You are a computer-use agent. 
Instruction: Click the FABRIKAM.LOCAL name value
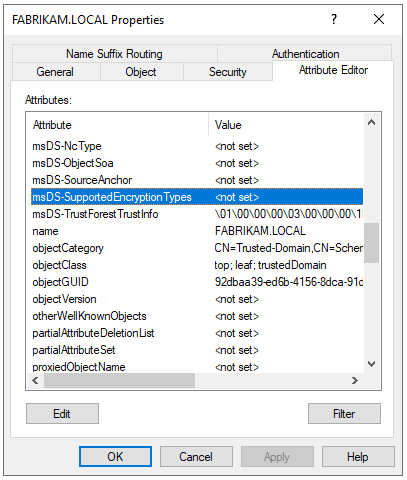(x=260, y=231)
